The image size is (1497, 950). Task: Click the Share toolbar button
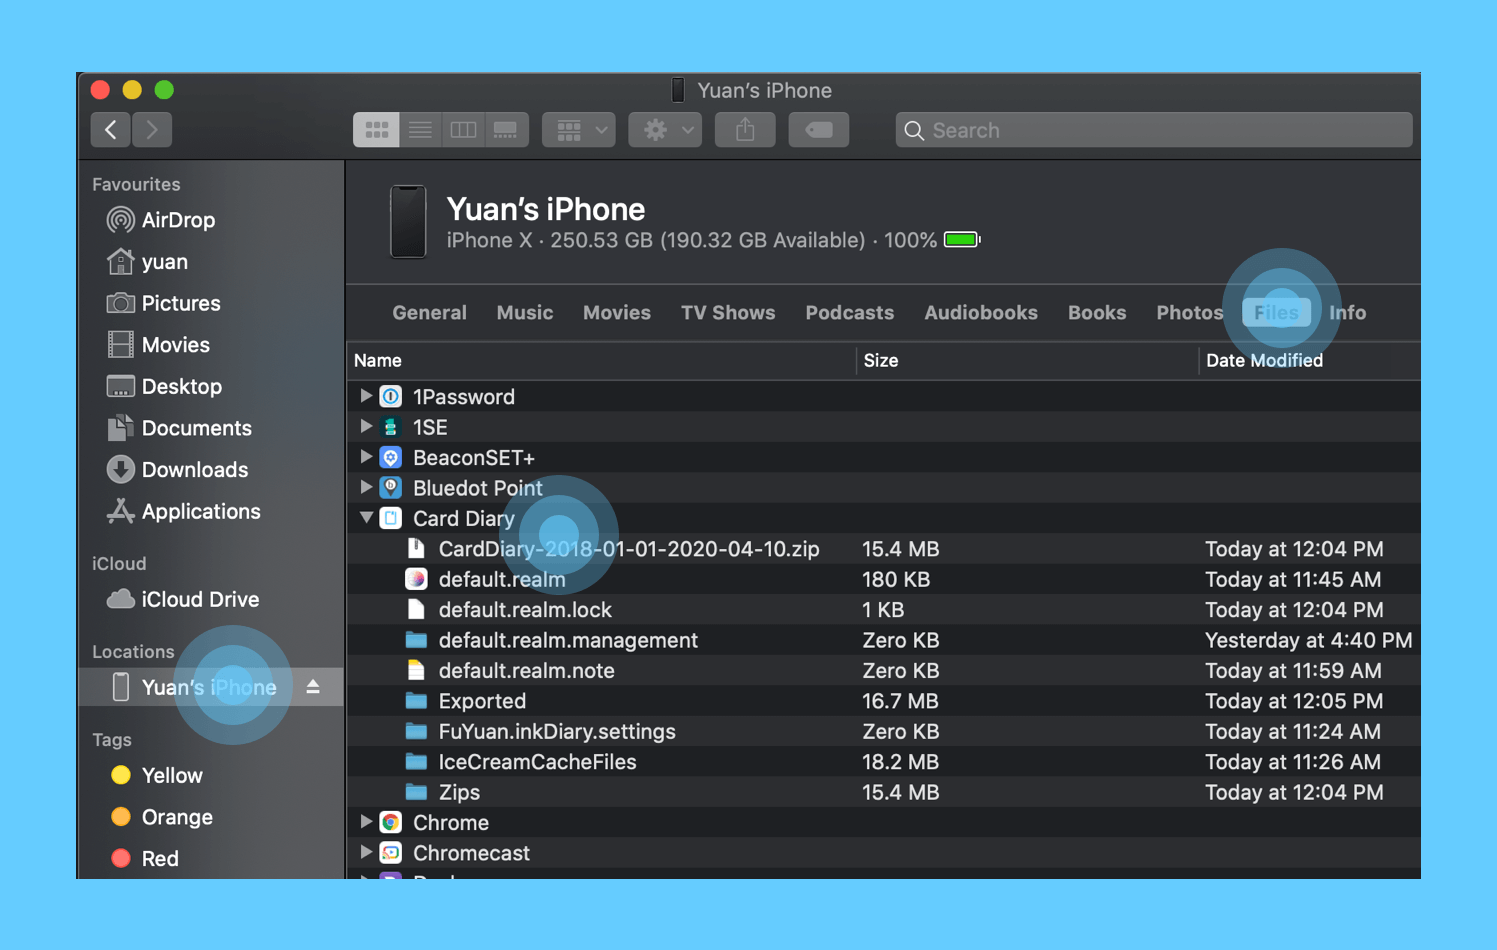tap(745, 130)
